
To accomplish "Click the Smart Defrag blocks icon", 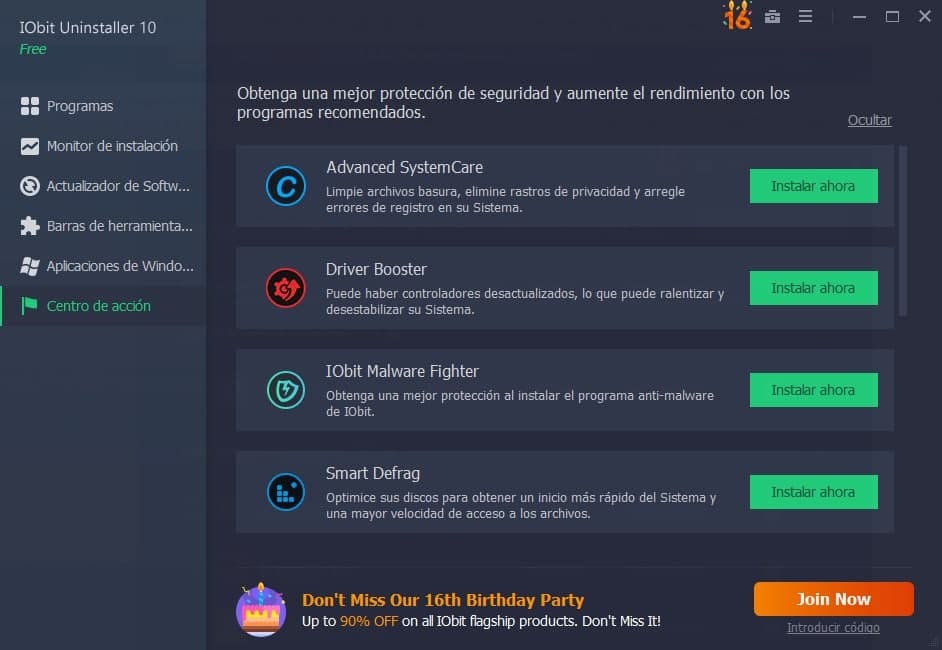I will click(x=285, y=492).
